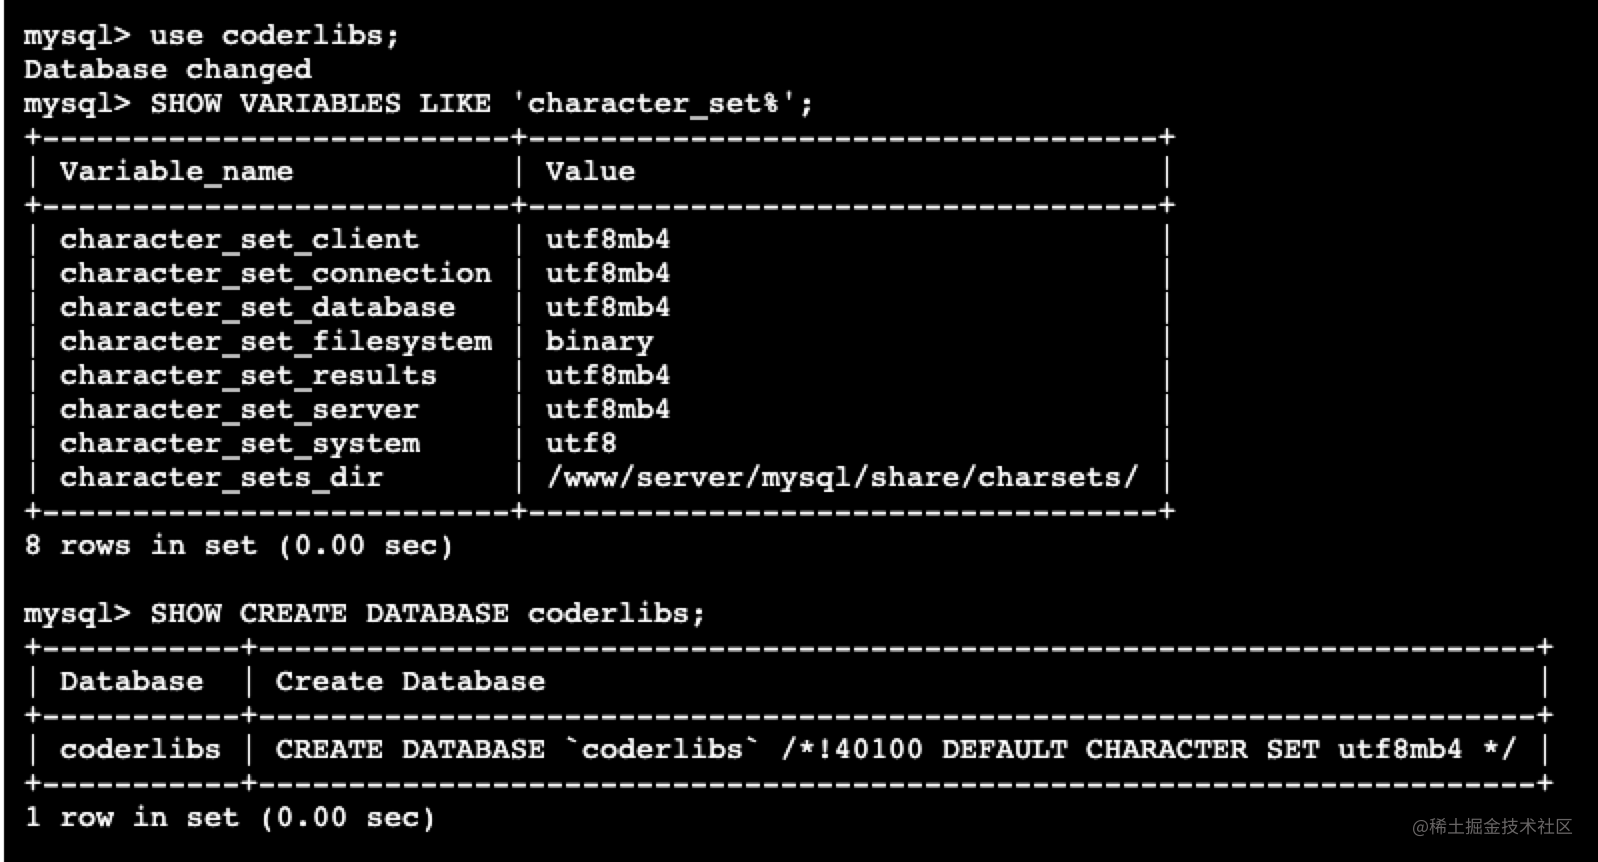Click the Variable_name column header
The image size is (1598, 862).
click(x=176, y=172)
